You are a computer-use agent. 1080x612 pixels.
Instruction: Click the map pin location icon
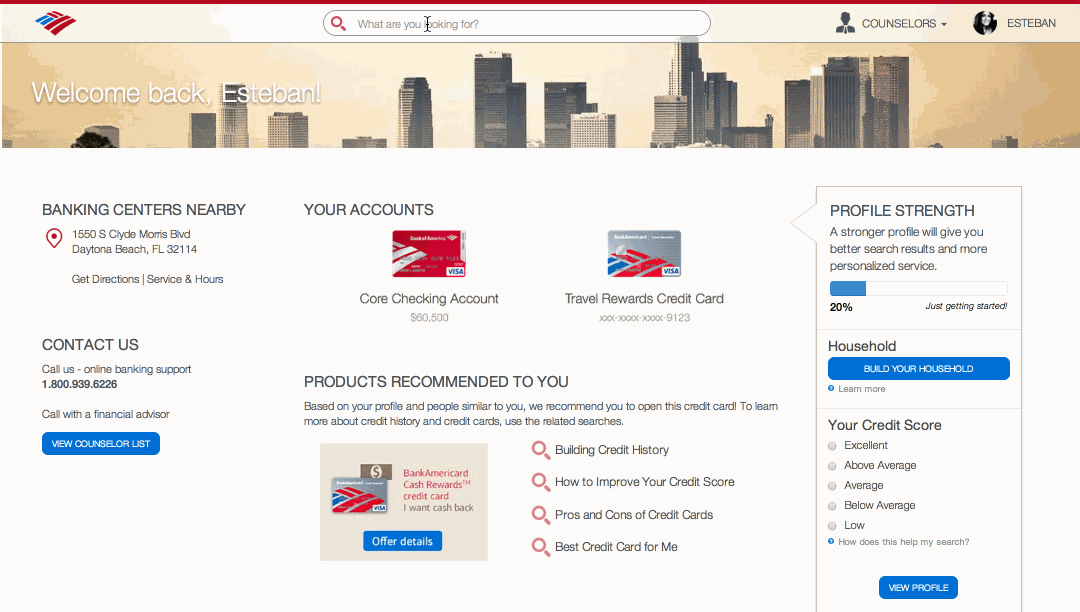click(54, 238)
